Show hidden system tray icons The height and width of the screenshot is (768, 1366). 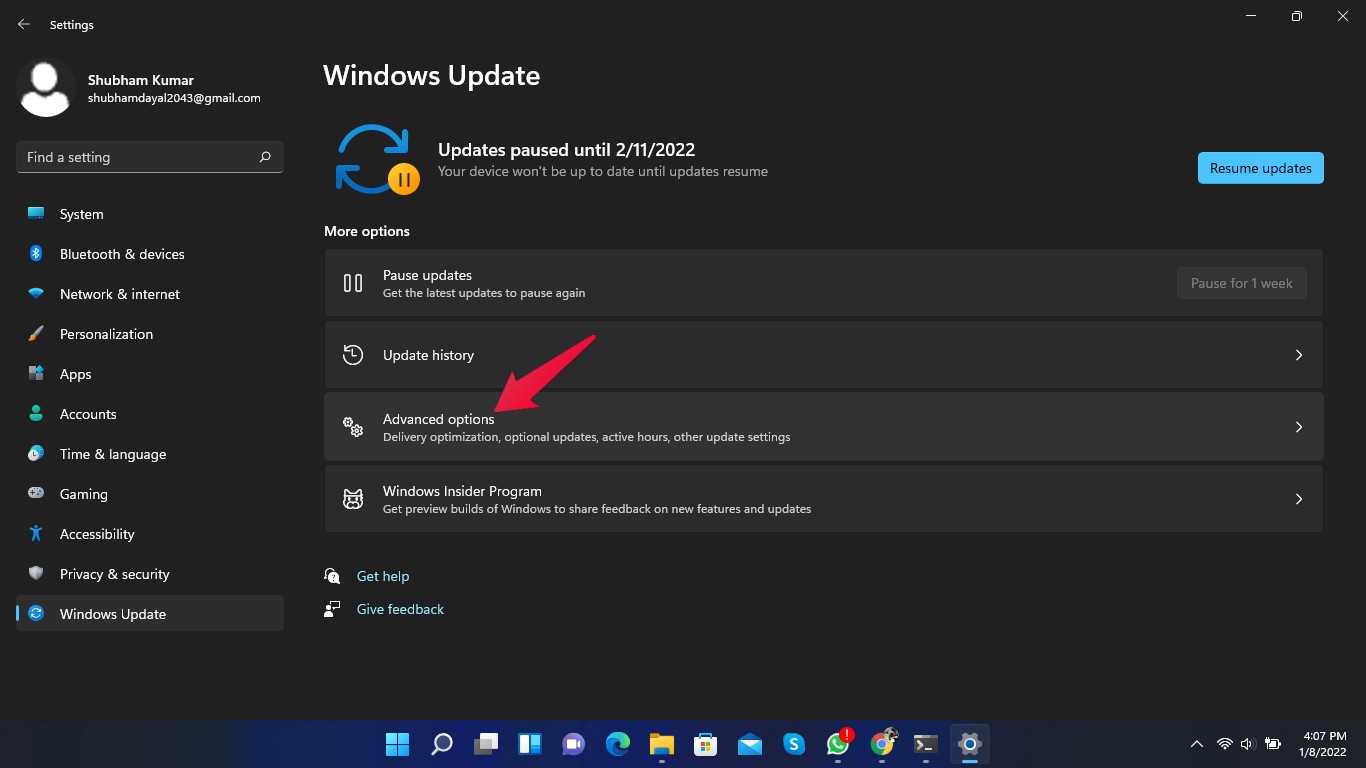(1196, 744)
